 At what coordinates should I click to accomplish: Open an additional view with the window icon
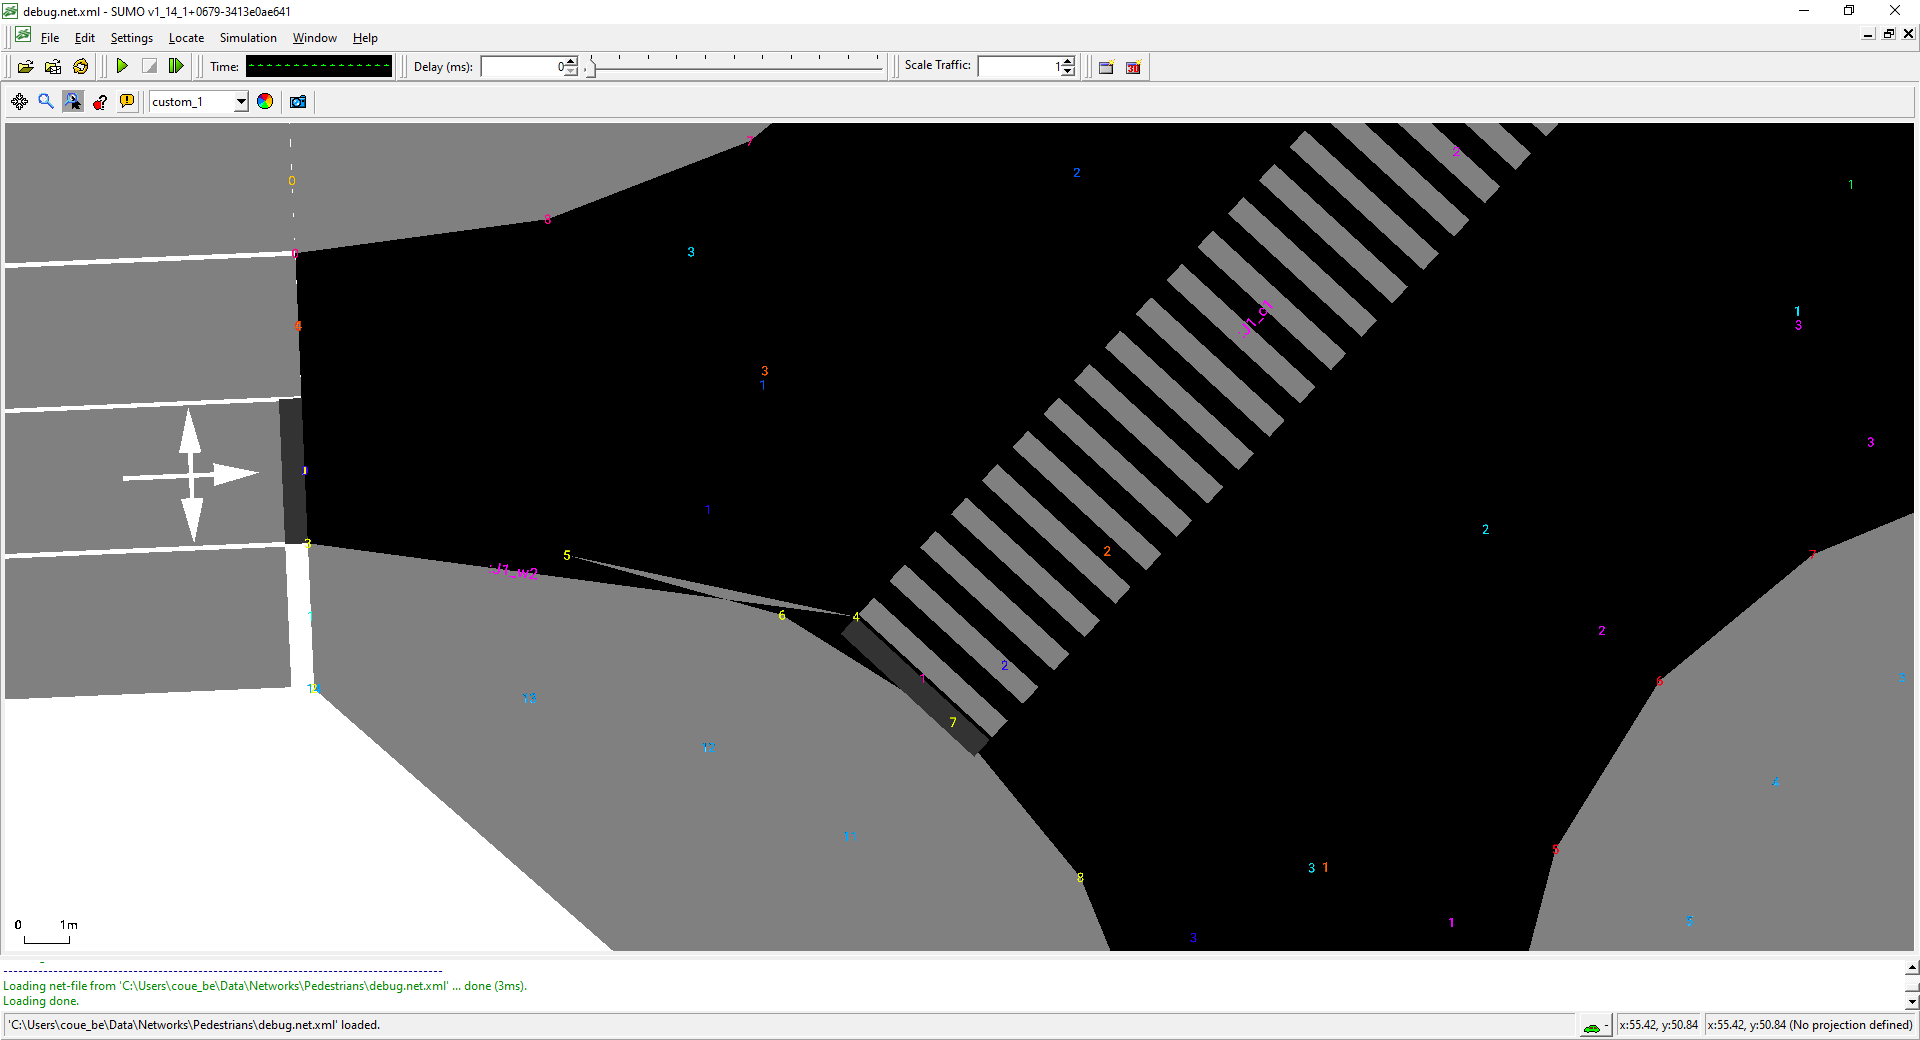point(1105,66)
